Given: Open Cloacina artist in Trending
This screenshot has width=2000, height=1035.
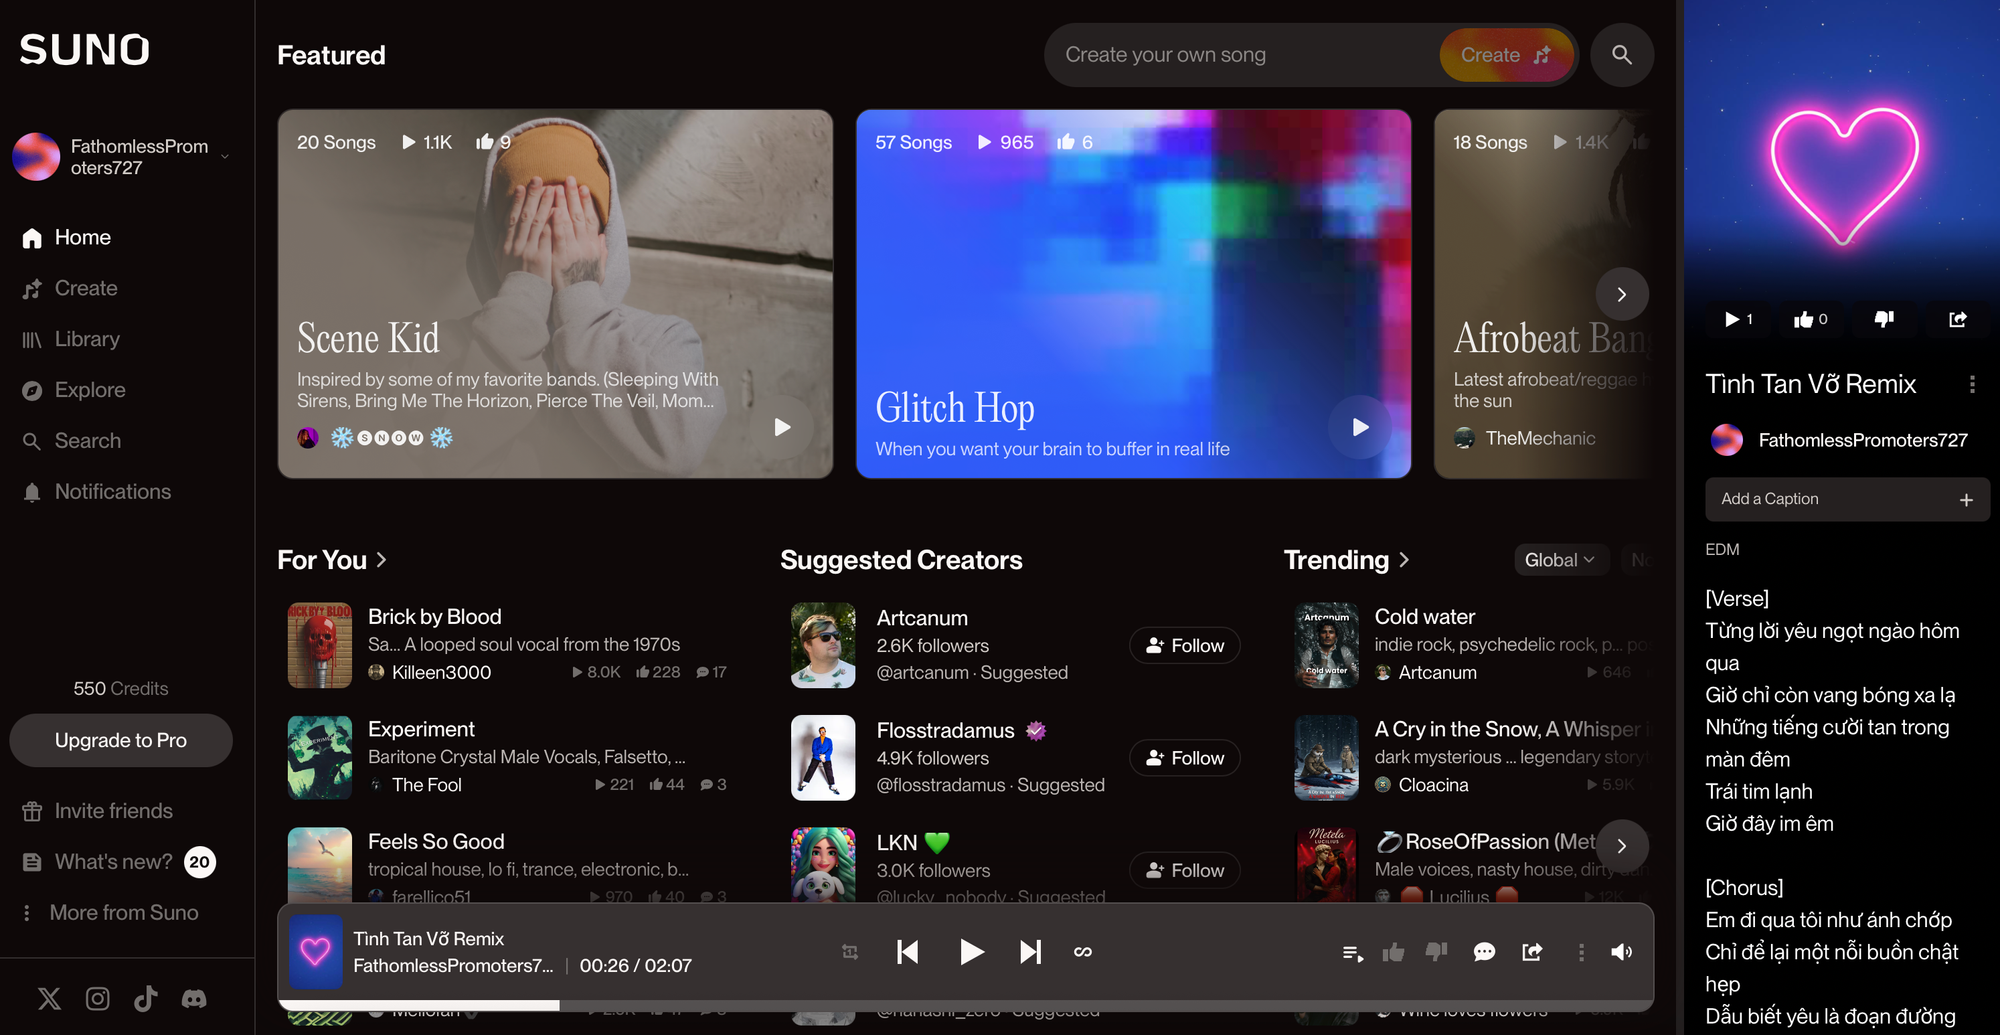Looking at the screenshot, I should 1433,785.
